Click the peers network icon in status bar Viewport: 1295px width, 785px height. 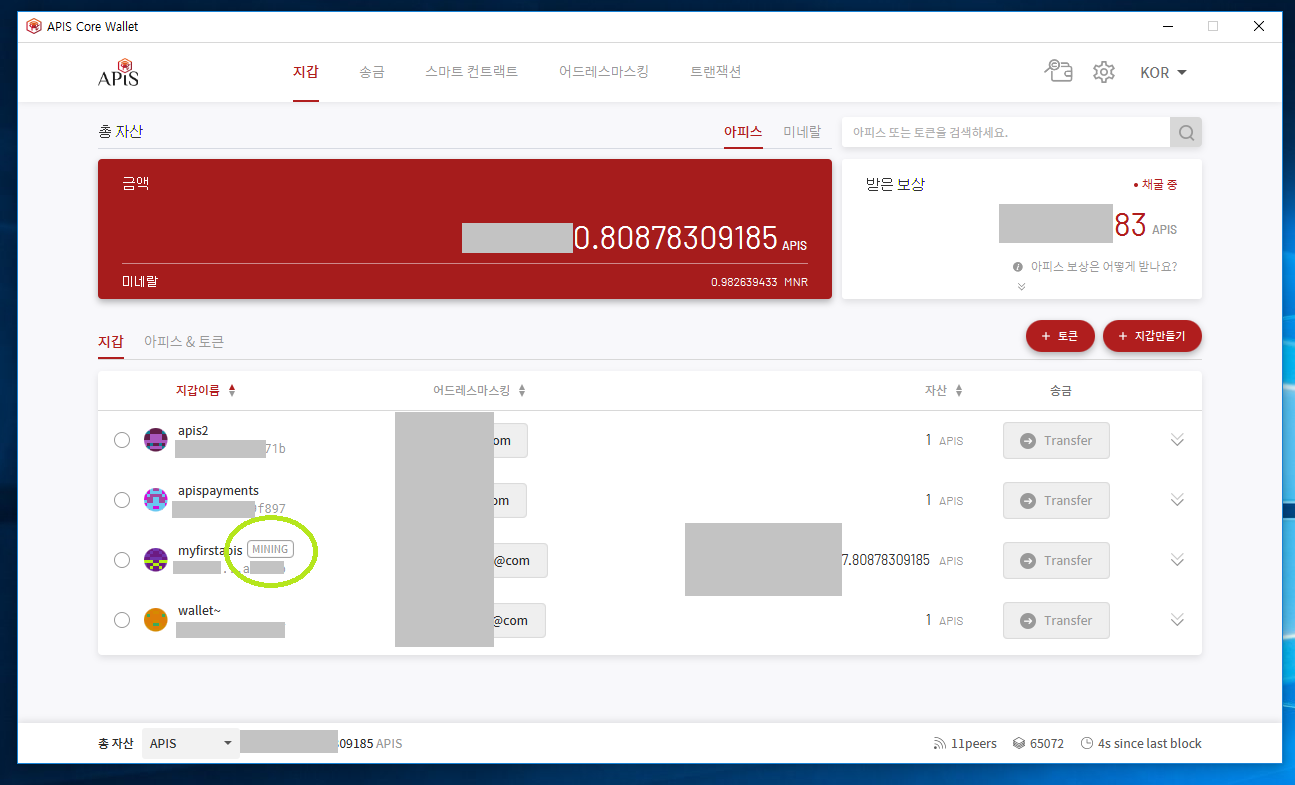pyautogui.click(x=939, y=744)
